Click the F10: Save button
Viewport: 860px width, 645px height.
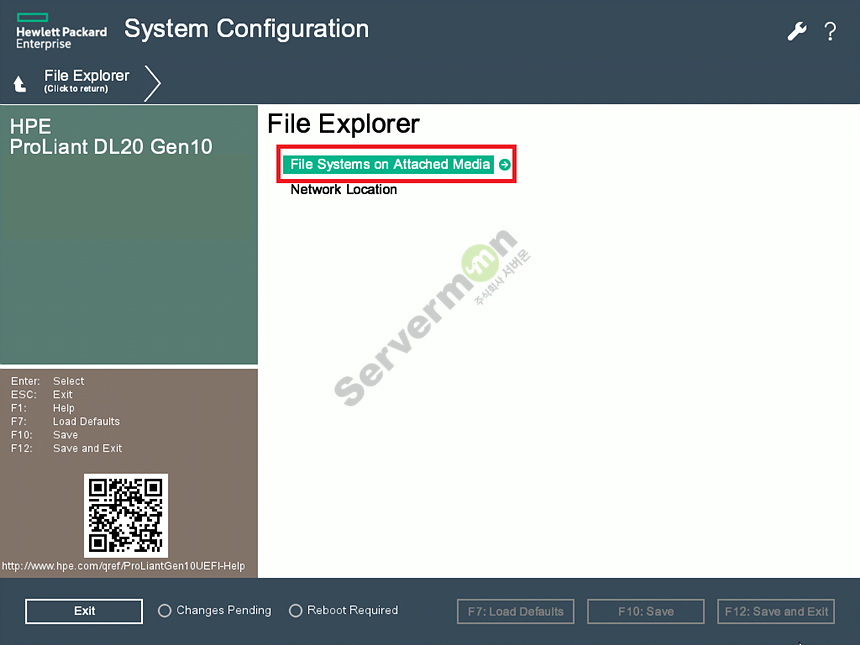tap(646, 611)
